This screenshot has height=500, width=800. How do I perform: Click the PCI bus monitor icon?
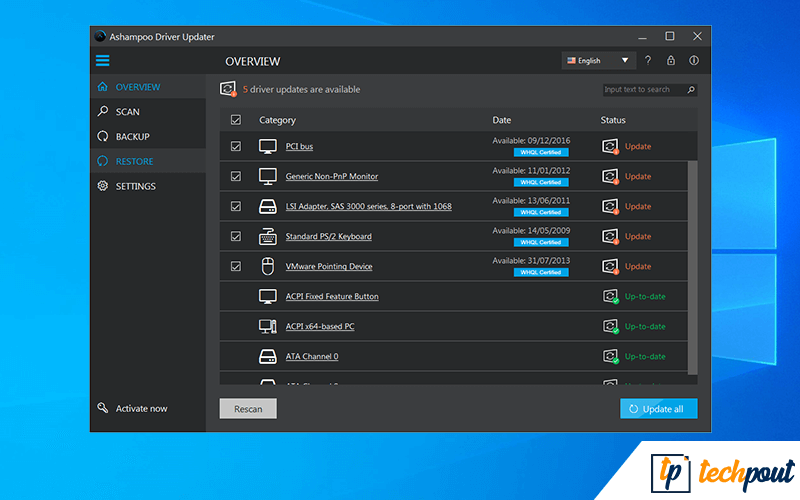268,146
